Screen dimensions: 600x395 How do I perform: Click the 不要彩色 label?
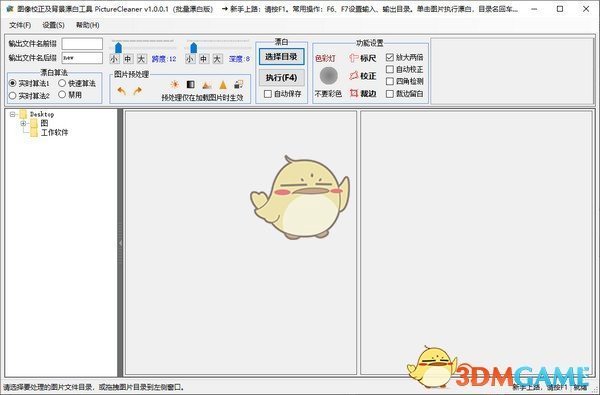328,93
